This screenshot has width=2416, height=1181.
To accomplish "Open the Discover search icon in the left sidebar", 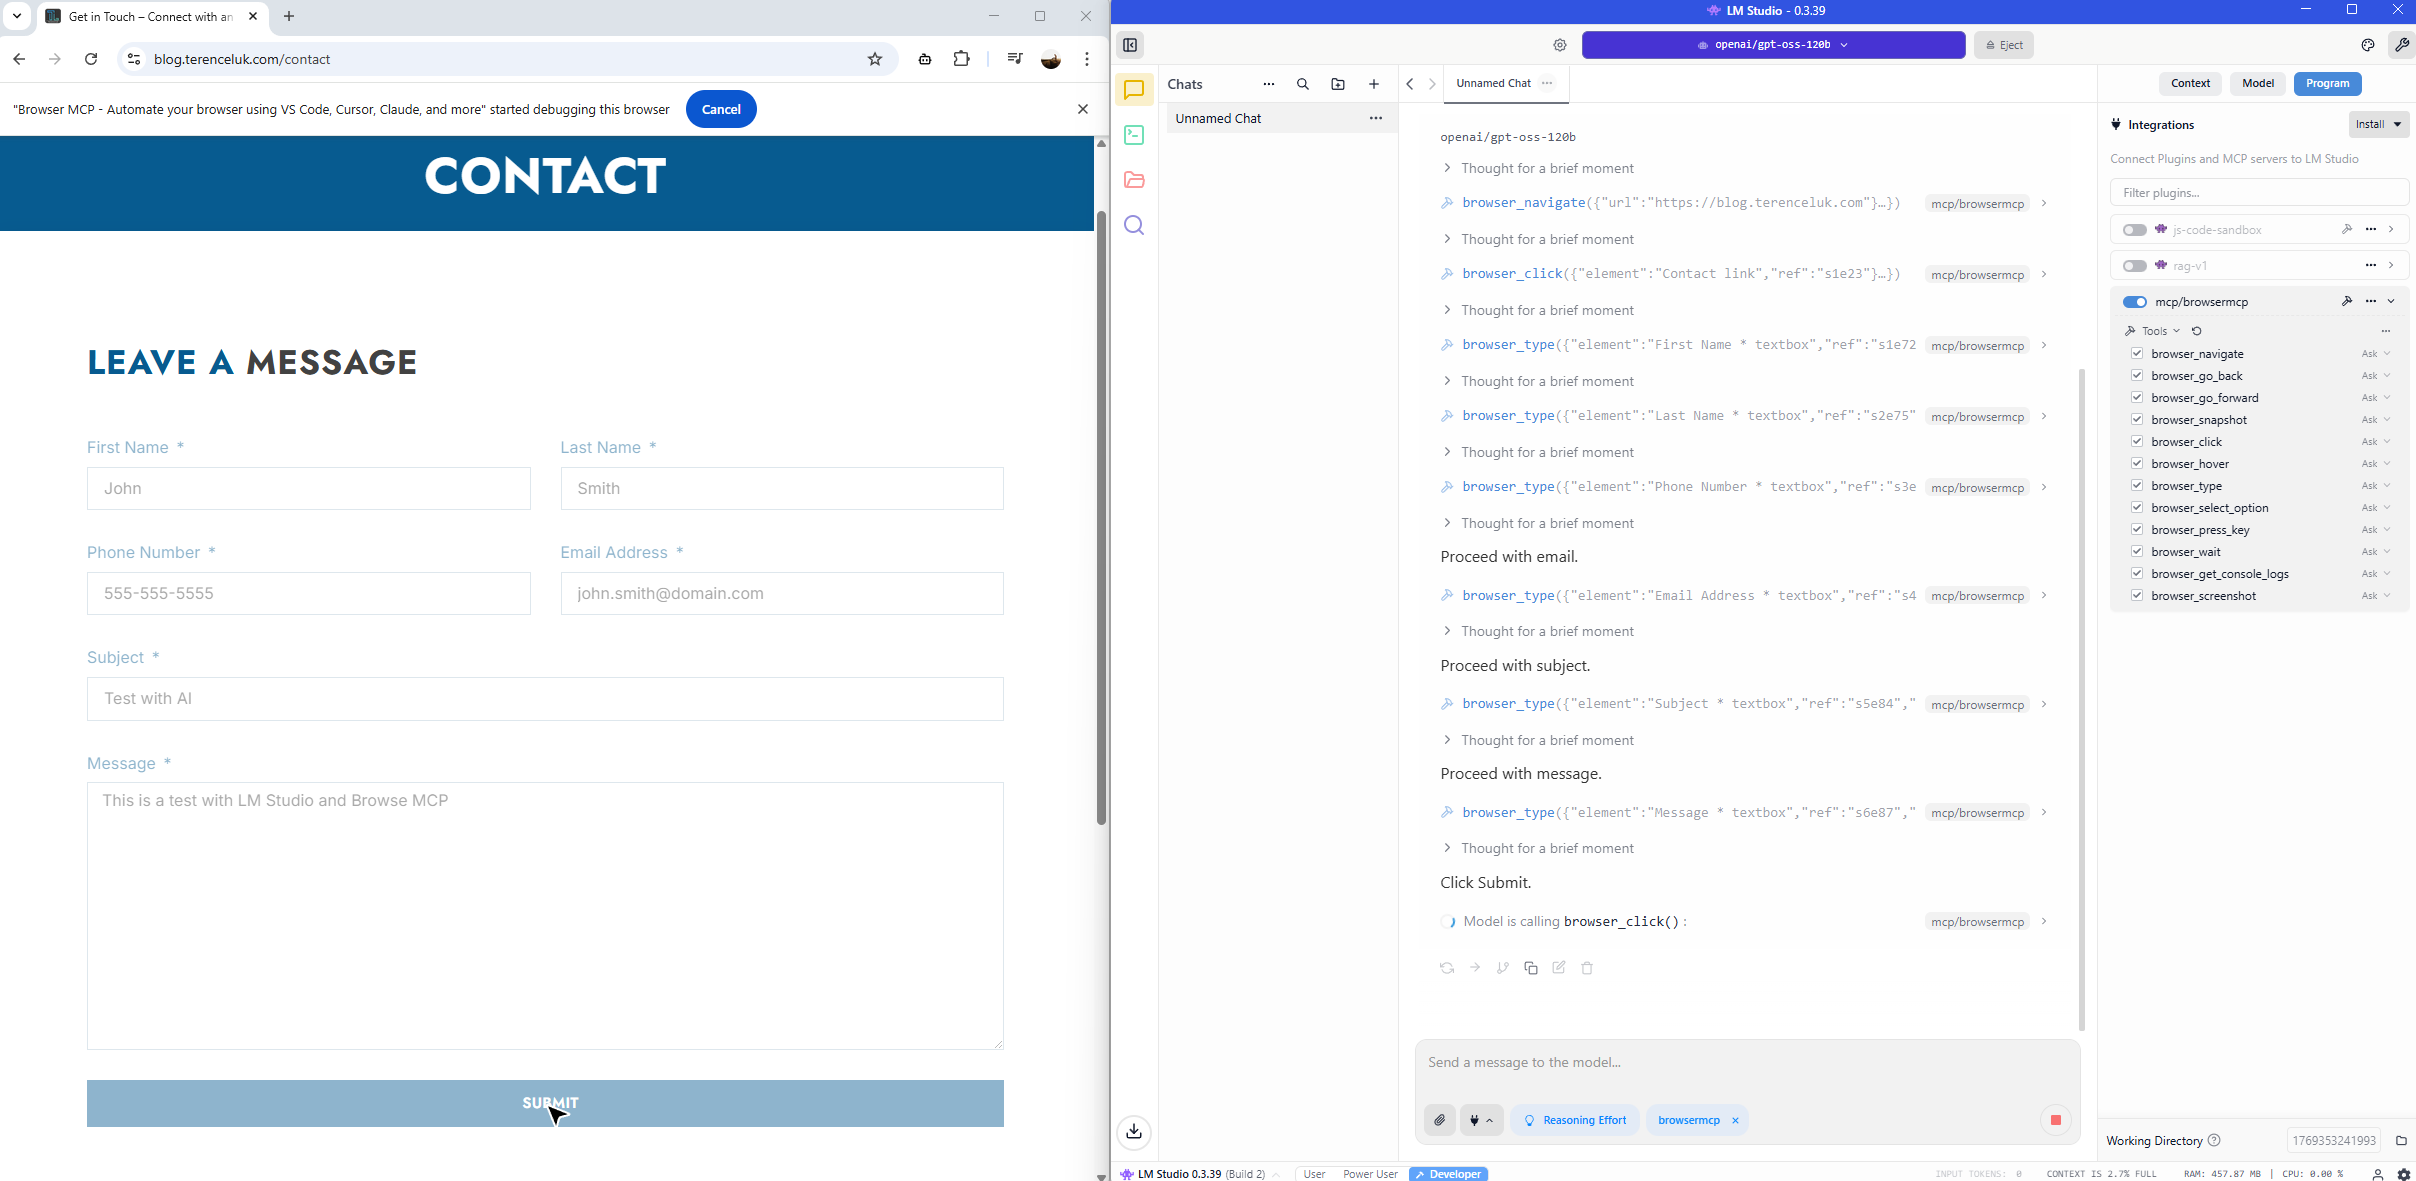I will (1134, 225).
